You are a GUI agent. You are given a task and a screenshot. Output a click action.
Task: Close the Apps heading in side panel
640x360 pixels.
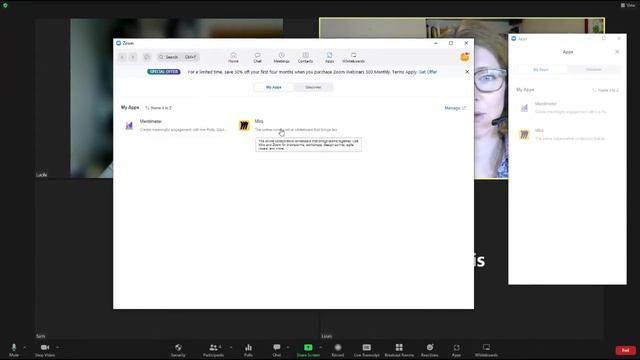click(617, 52)
